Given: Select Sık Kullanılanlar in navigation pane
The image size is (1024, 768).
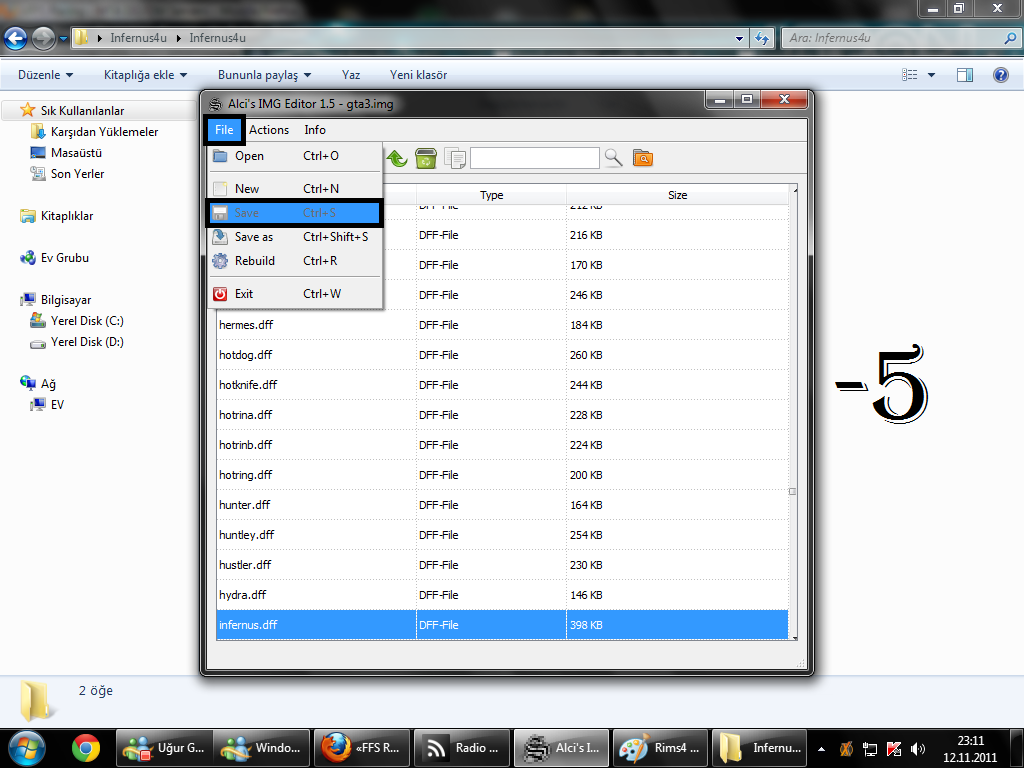Looking at the screenshot, I should pos(82,111).
